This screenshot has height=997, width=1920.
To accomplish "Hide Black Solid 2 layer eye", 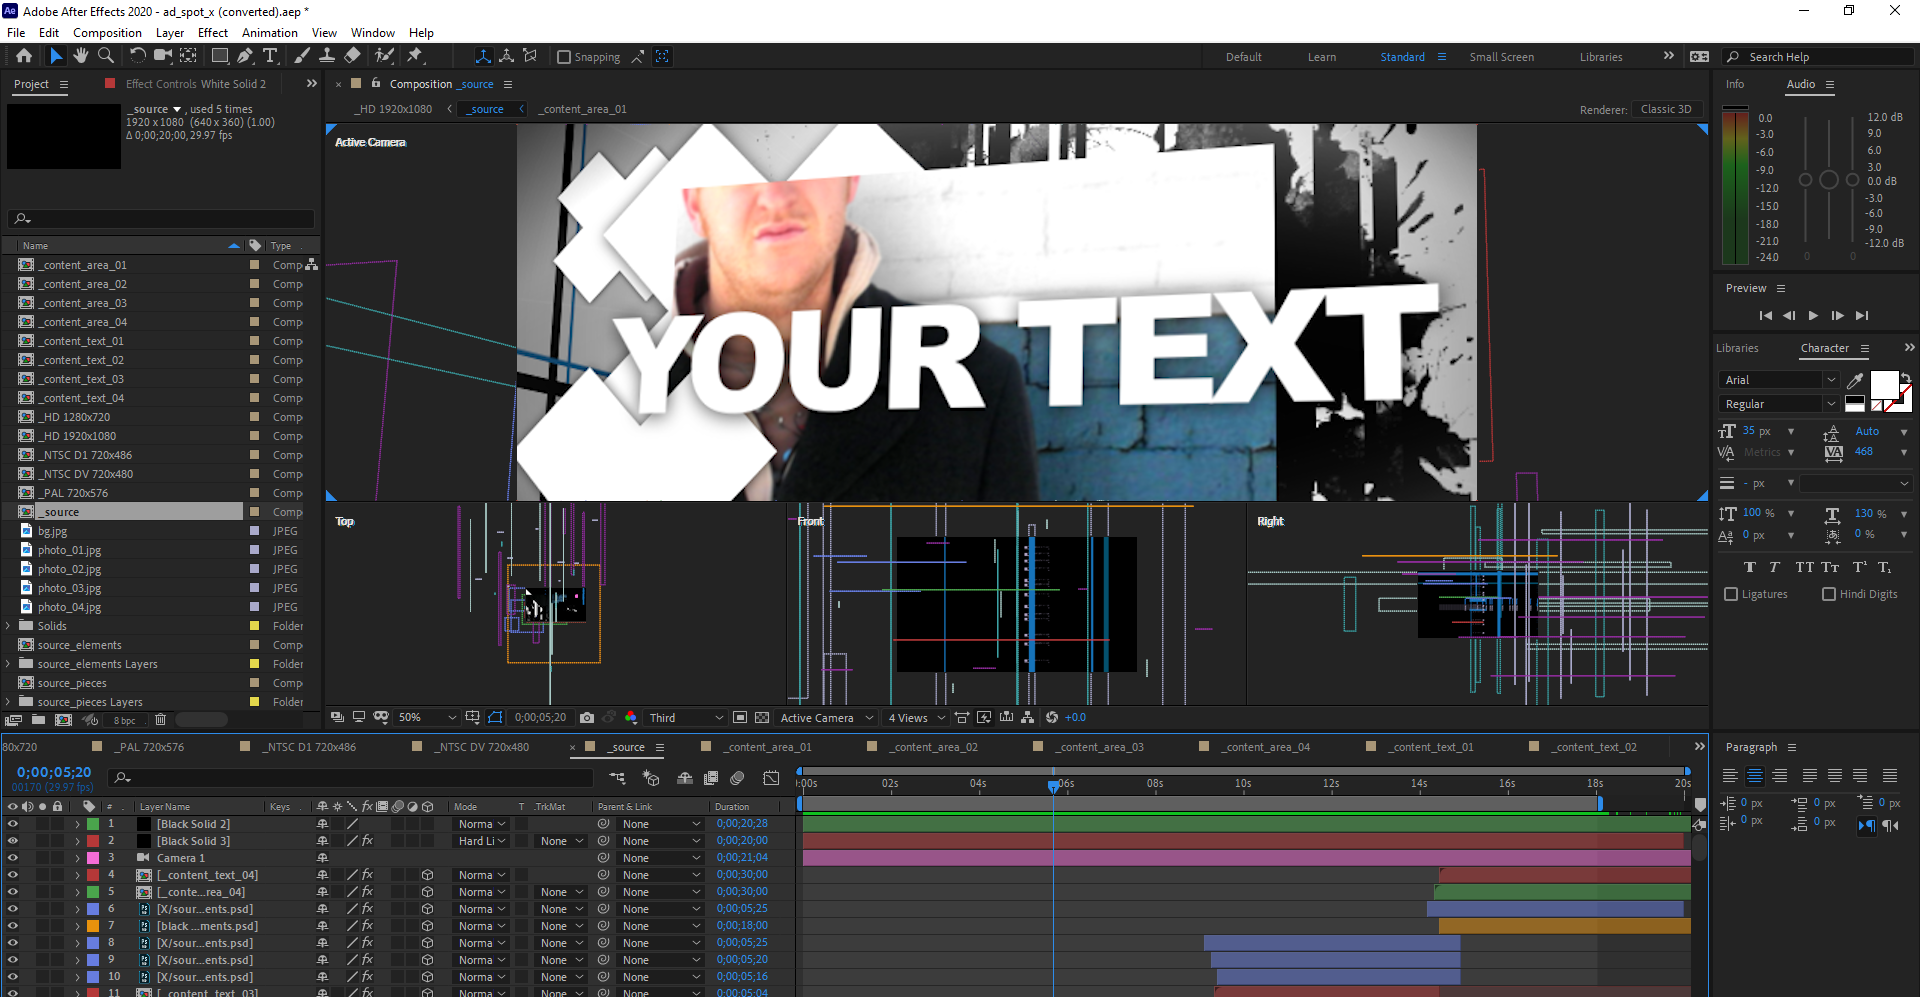I will (x=13, y=824).
